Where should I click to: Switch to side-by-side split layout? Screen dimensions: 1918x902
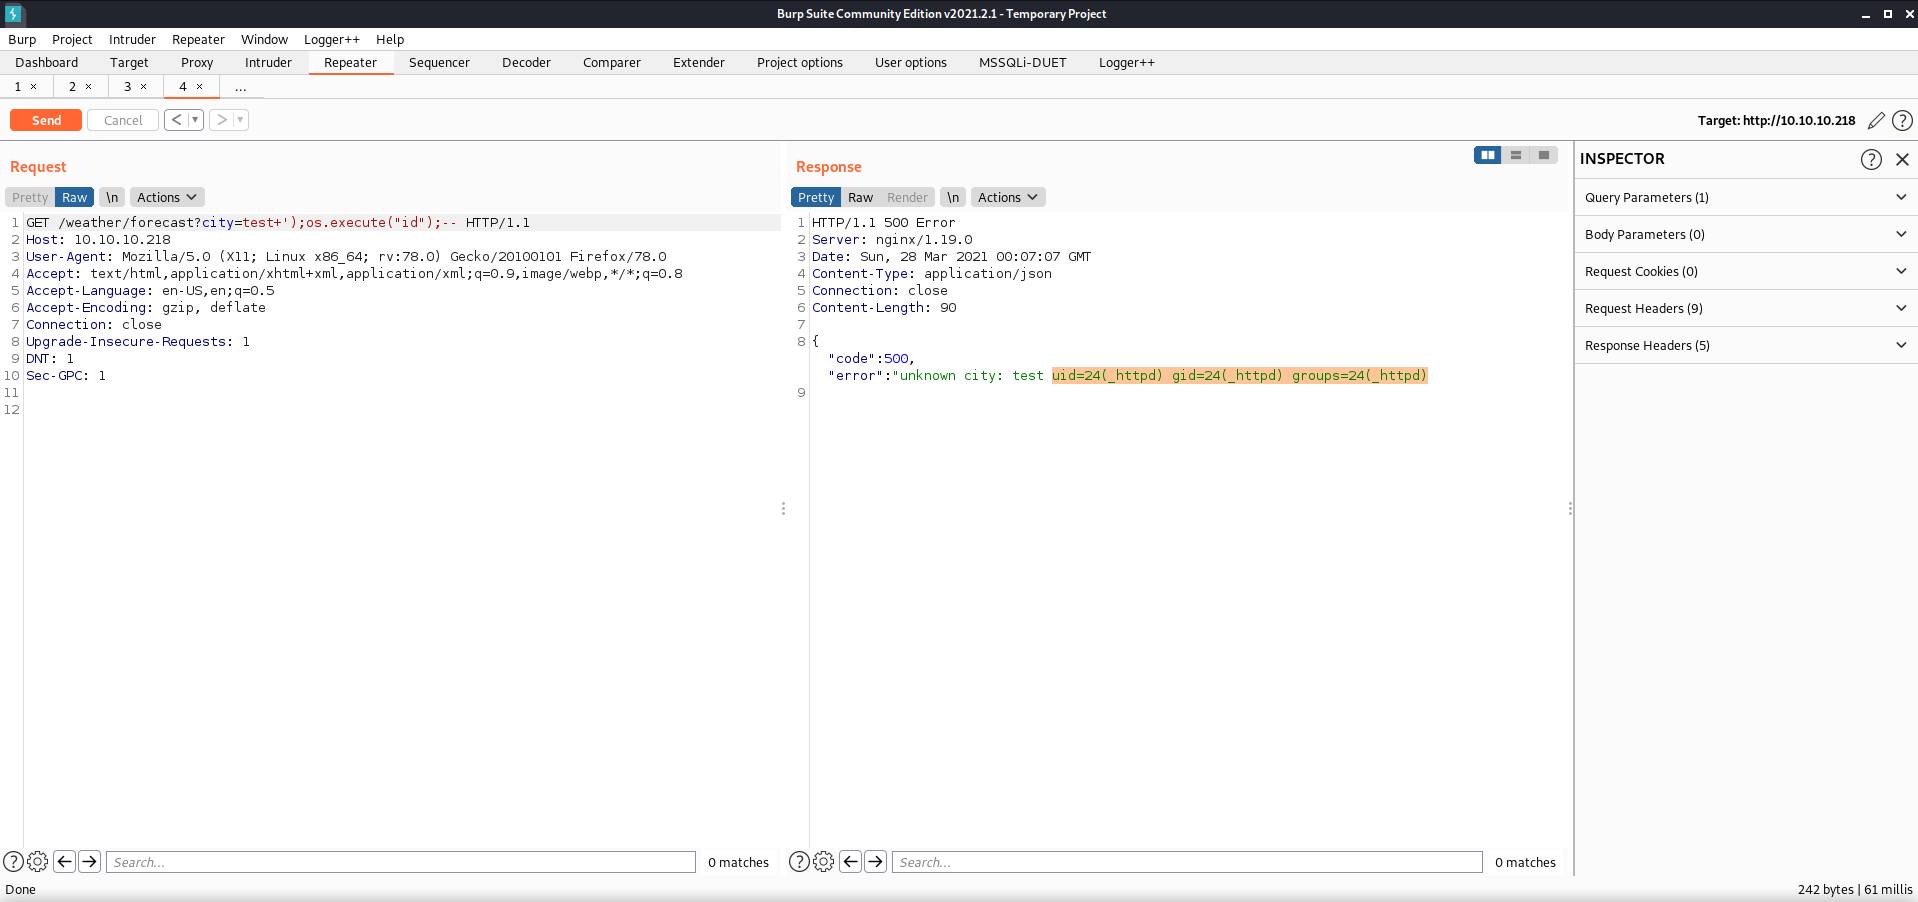(1488, 155)
